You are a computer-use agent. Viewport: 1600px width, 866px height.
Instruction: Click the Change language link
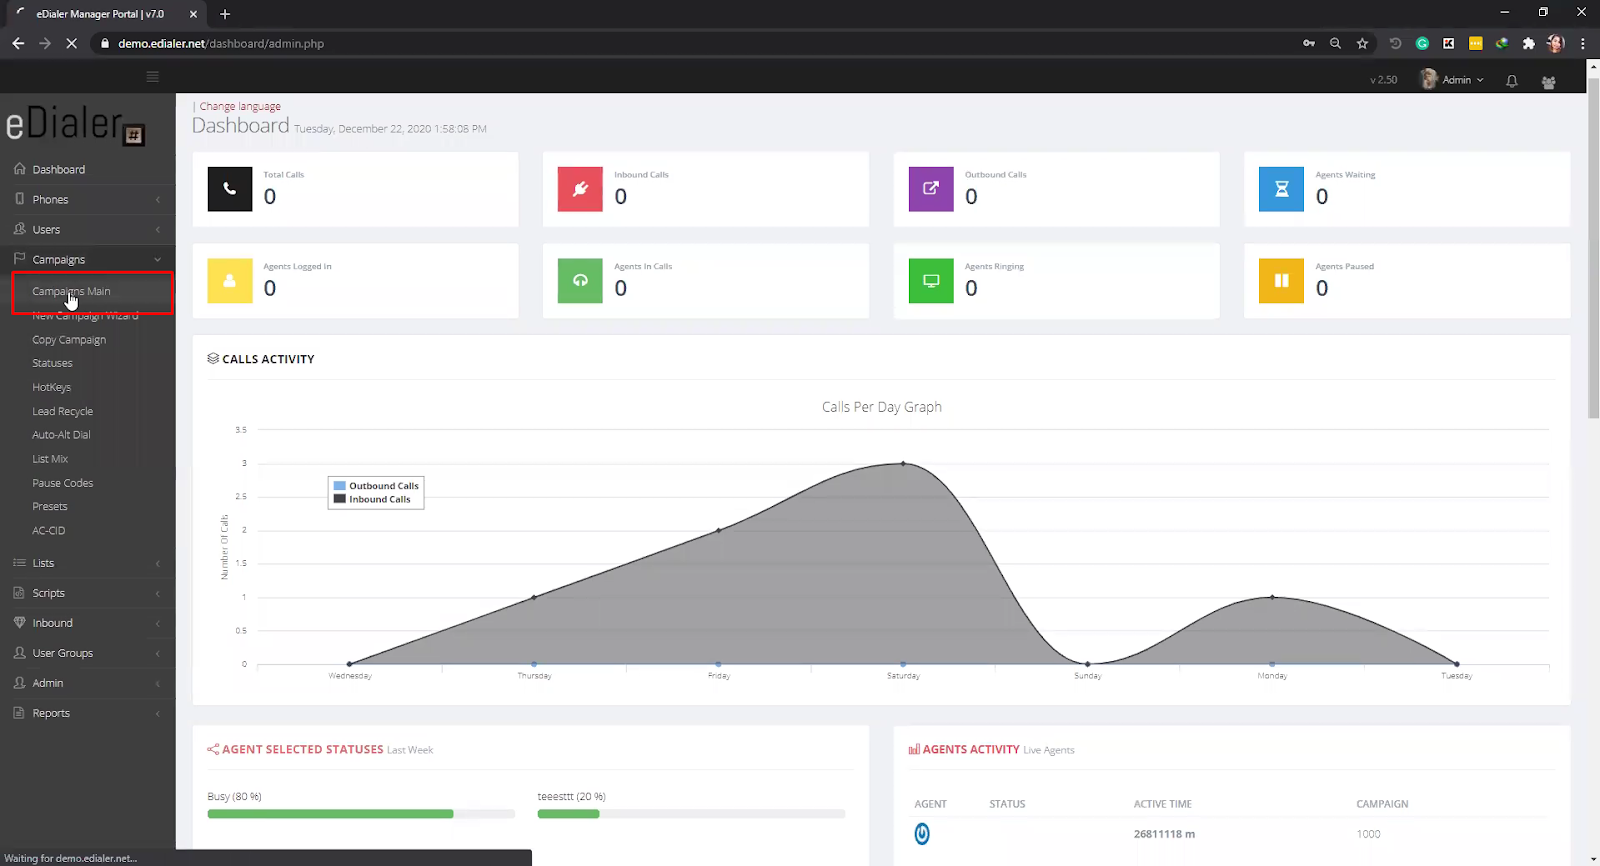pos(240,106)
